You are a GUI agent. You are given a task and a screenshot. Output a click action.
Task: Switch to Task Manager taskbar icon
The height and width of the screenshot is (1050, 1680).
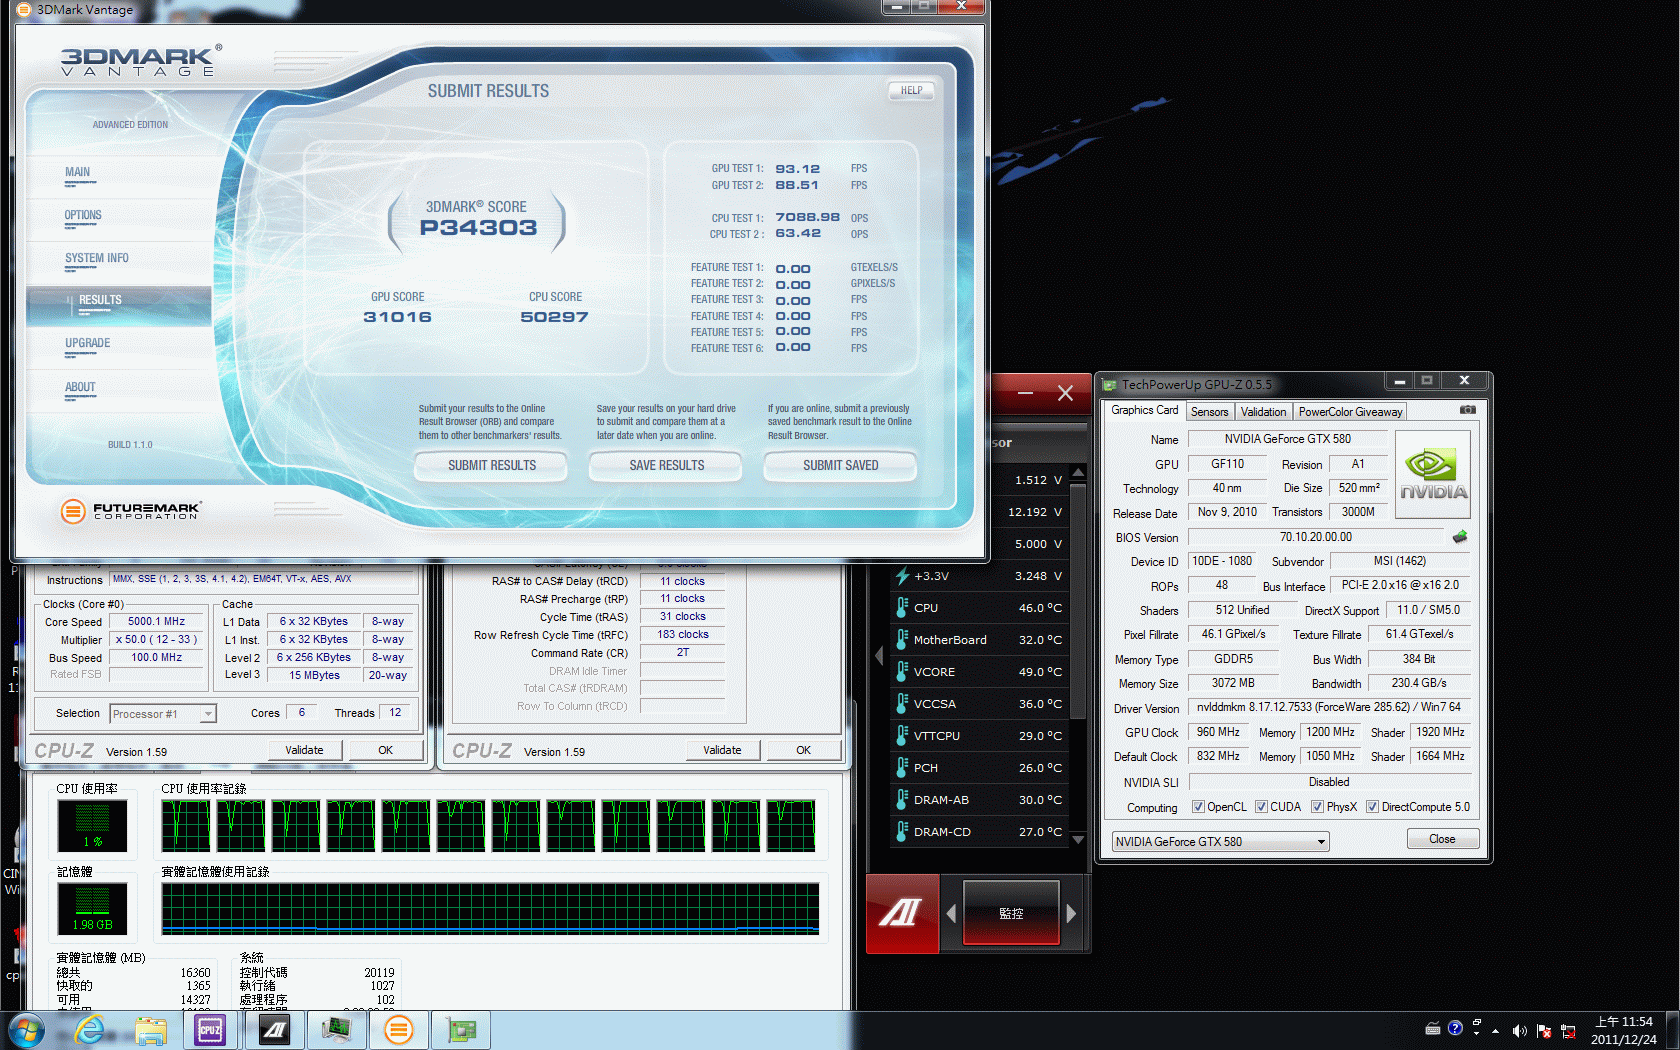336,1030
